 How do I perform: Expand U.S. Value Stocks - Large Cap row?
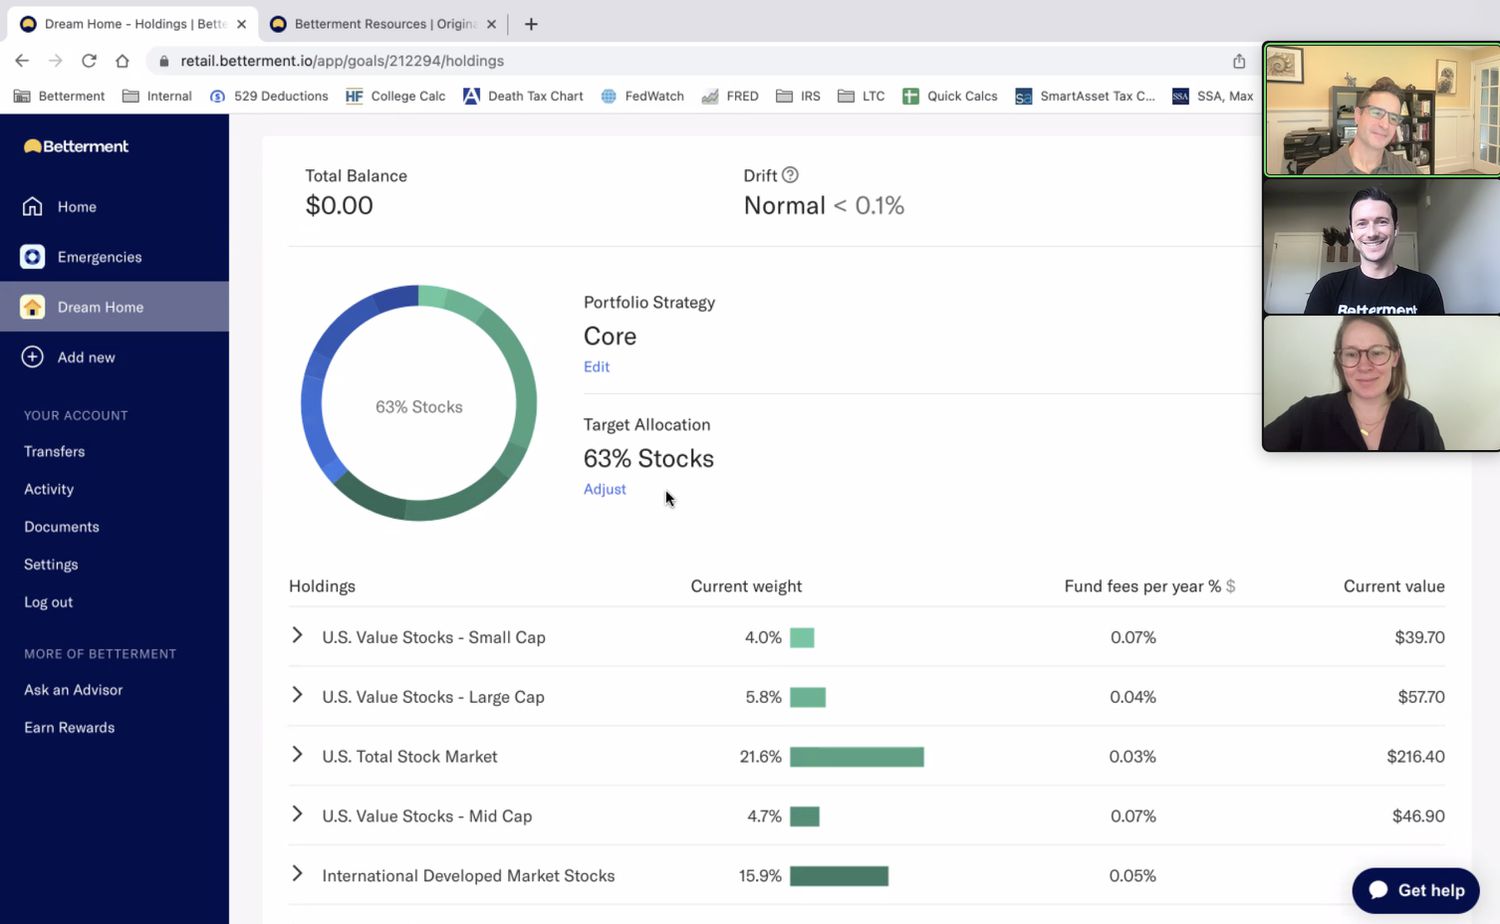tap(297, 695)
